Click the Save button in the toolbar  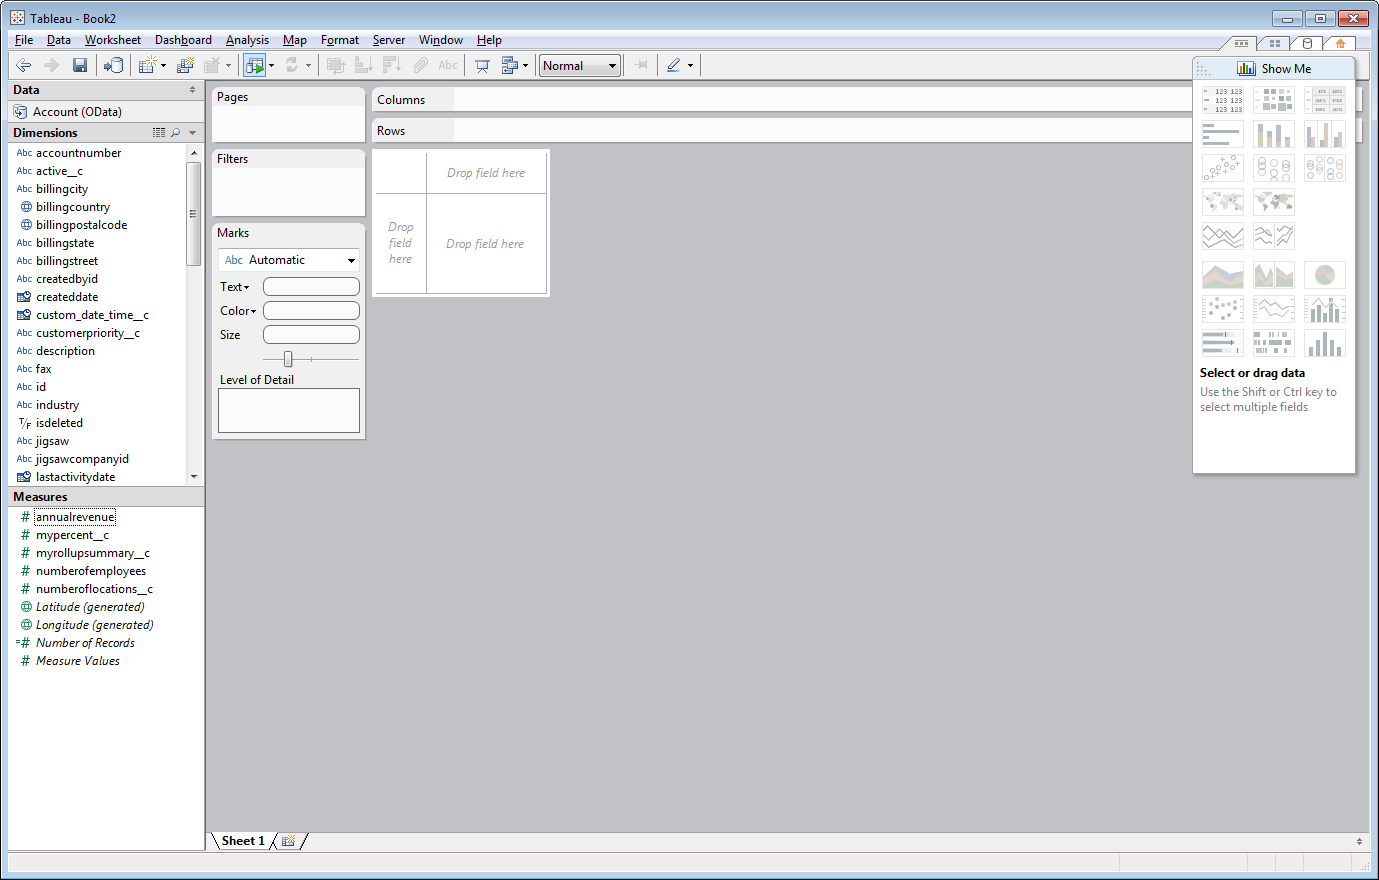pyautogui.click(x=79, y=65)
